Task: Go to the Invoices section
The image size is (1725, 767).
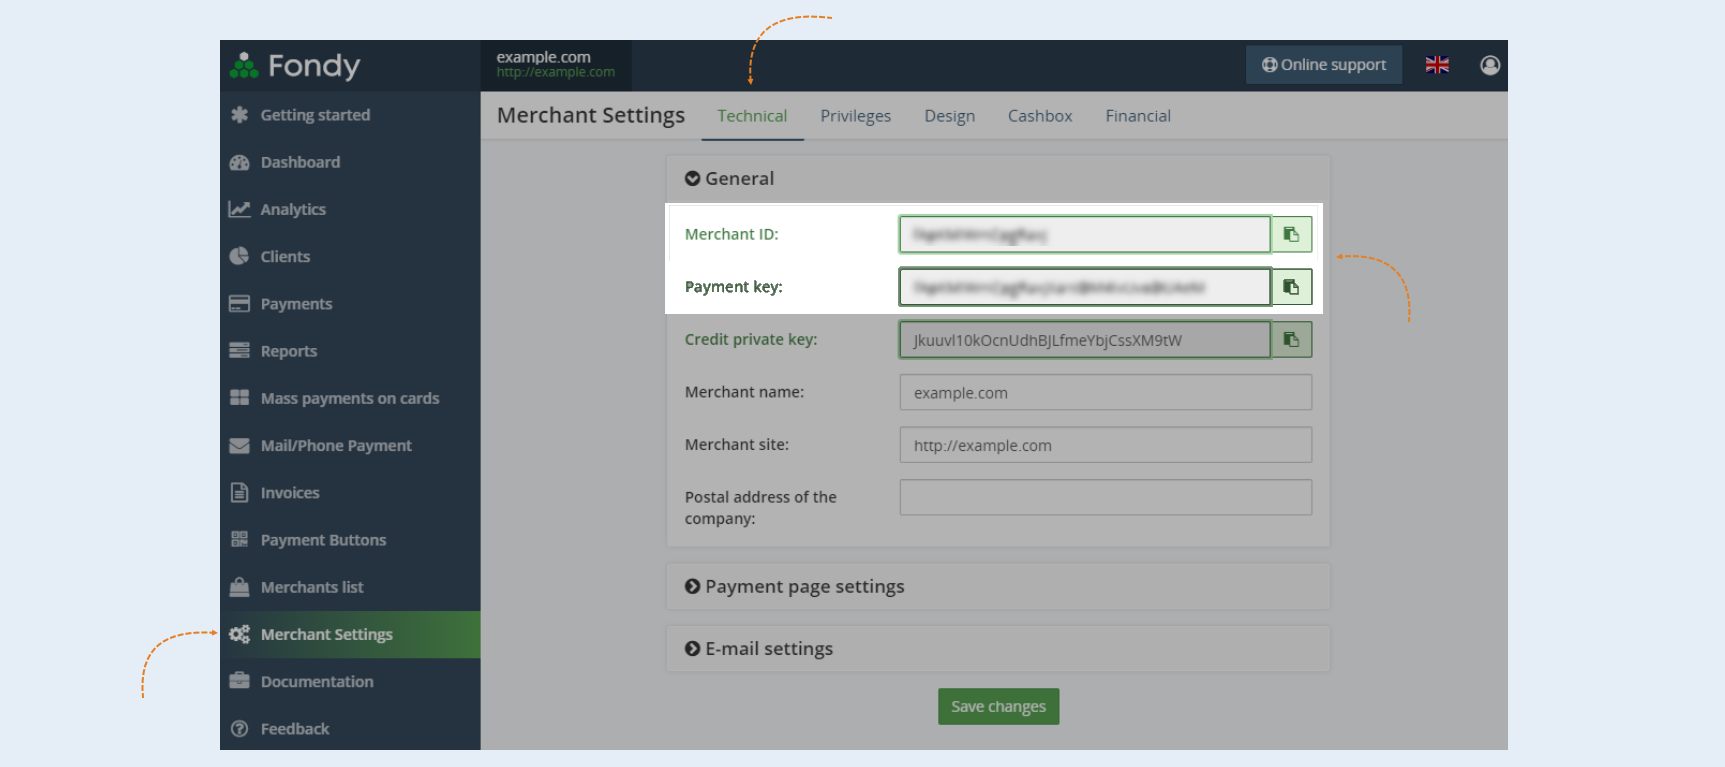Action: coord(350,493)
